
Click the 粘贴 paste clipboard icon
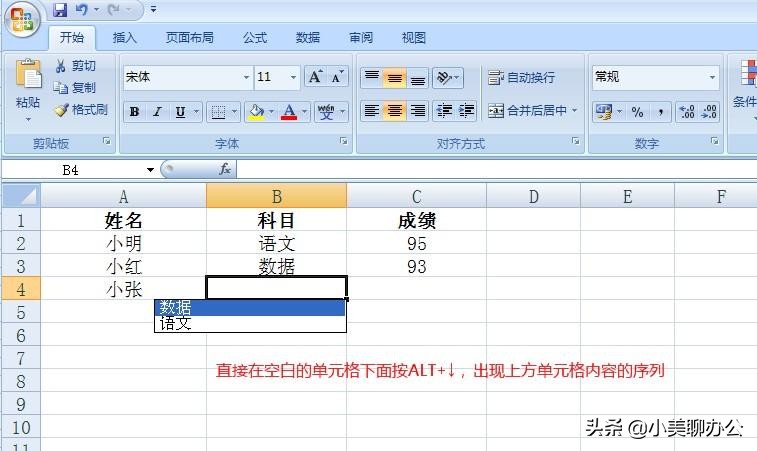click(x=28, y=74)
